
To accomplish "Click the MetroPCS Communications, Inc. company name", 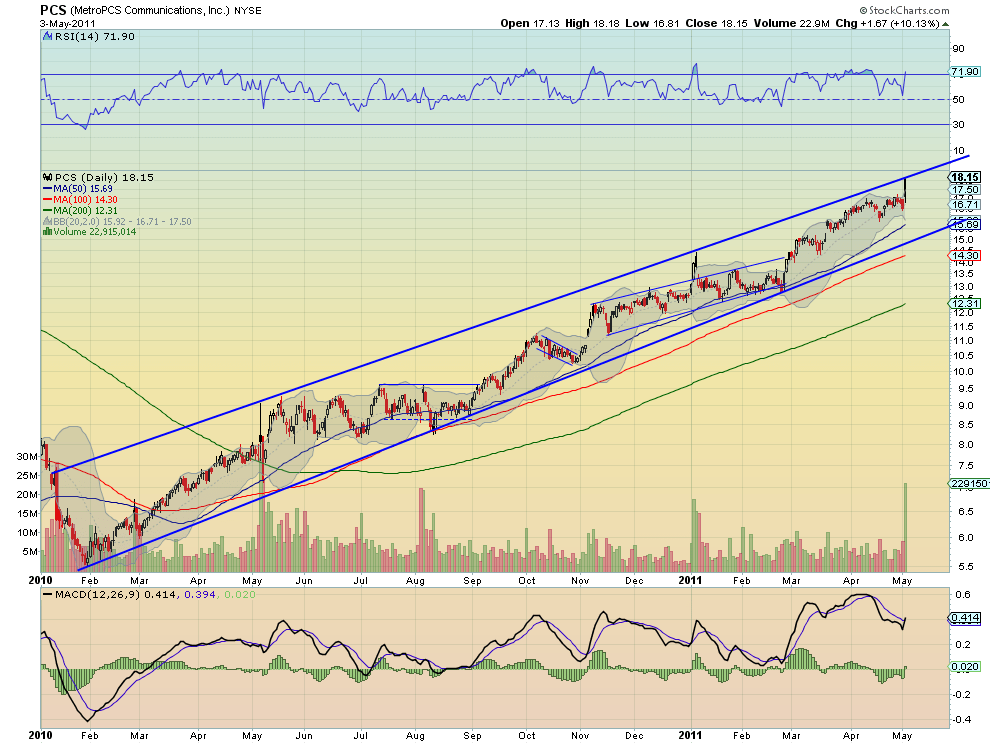I will [x=149, y=11].
